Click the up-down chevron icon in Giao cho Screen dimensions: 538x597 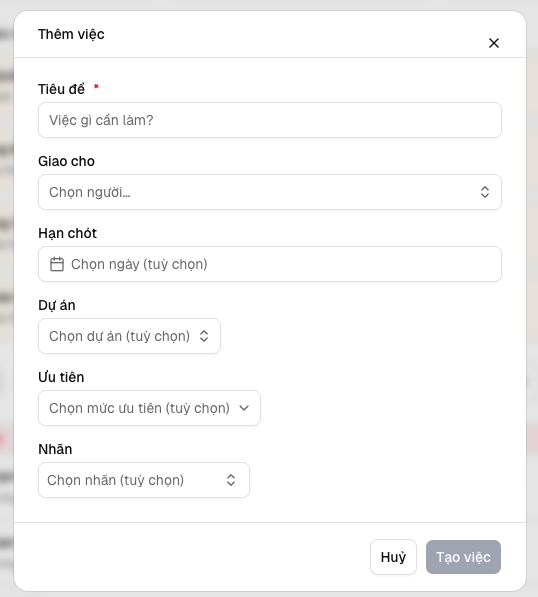(x=484, y=192)
